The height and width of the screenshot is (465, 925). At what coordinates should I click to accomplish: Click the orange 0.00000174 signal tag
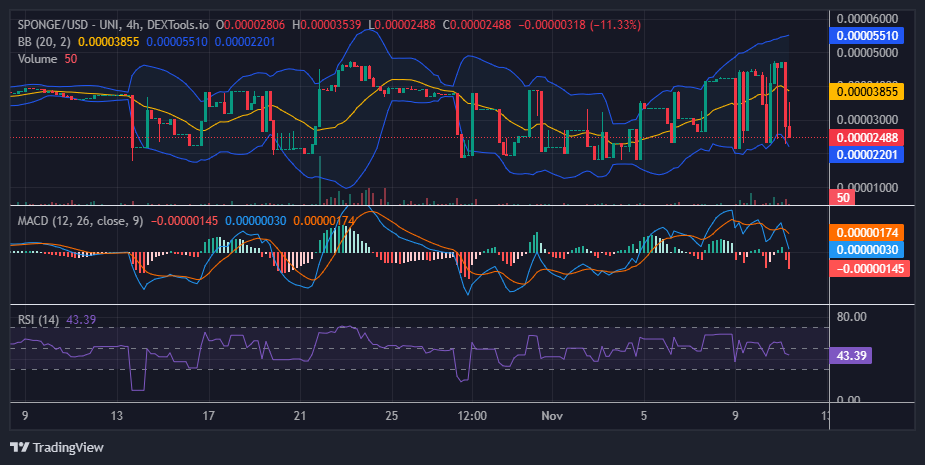tap(867, 232)
